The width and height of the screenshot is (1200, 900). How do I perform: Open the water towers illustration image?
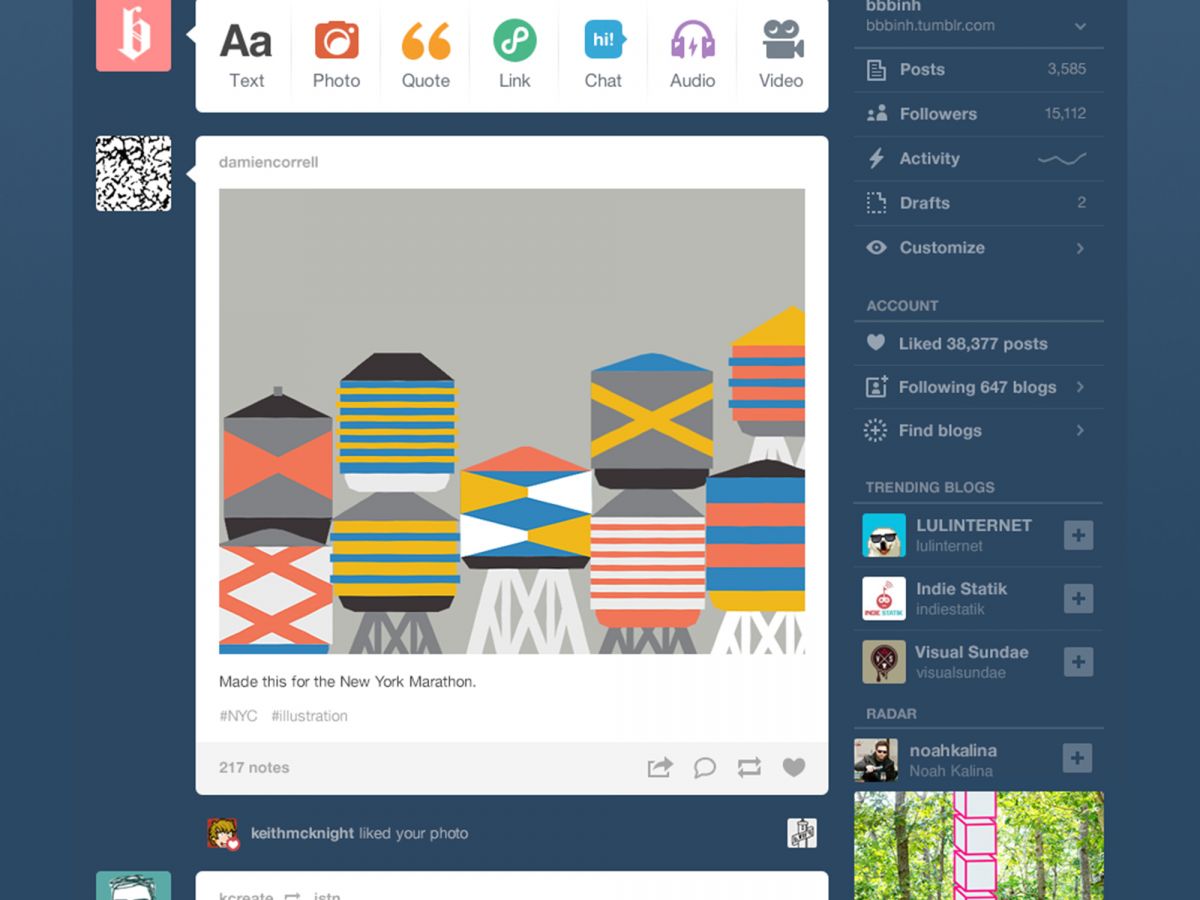pos(512,421)
